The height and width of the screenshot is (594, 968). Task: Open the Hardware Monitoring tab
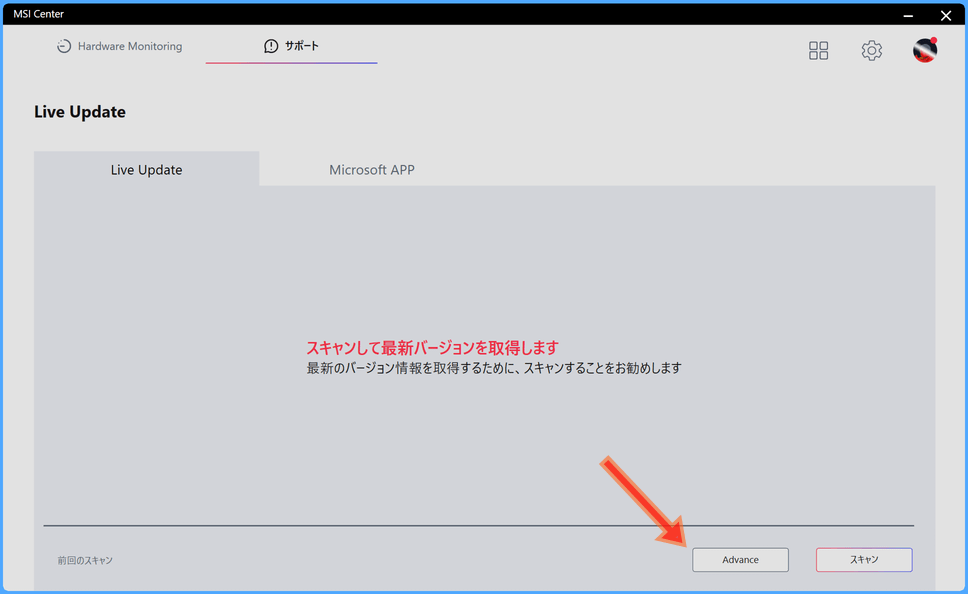coord(120,46)
